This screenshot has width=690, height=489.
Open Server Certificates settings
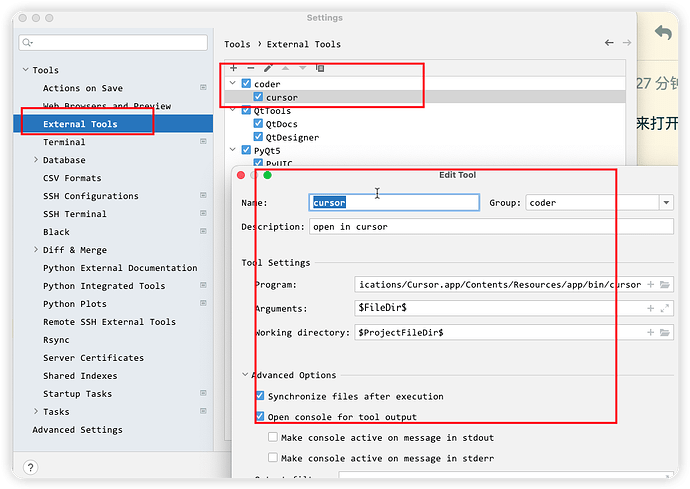point(93,358)
